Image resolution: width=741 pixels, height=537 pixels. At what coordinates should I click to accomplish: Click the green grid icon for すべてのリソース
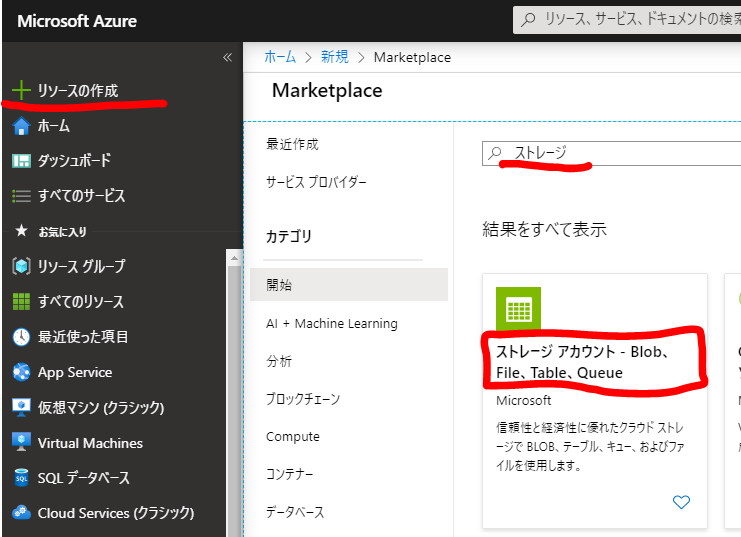(21, 301)
